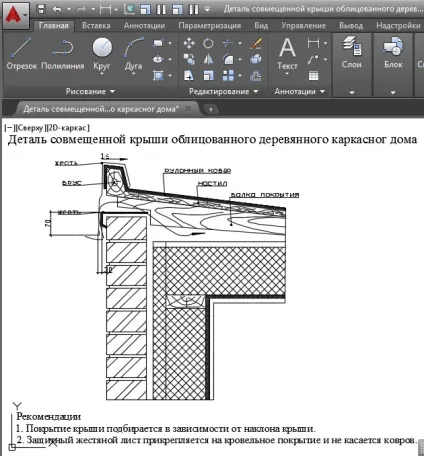The height and width of the screenshot is (456, 424).
Task: Click the Undo arrow button
Action: [x=57, y=9]
